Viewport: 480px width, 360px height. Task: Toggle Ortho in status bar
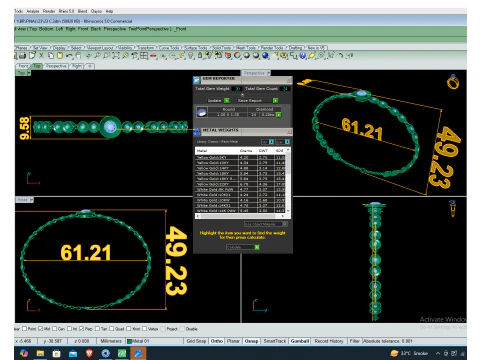click(x=217, y=341)
